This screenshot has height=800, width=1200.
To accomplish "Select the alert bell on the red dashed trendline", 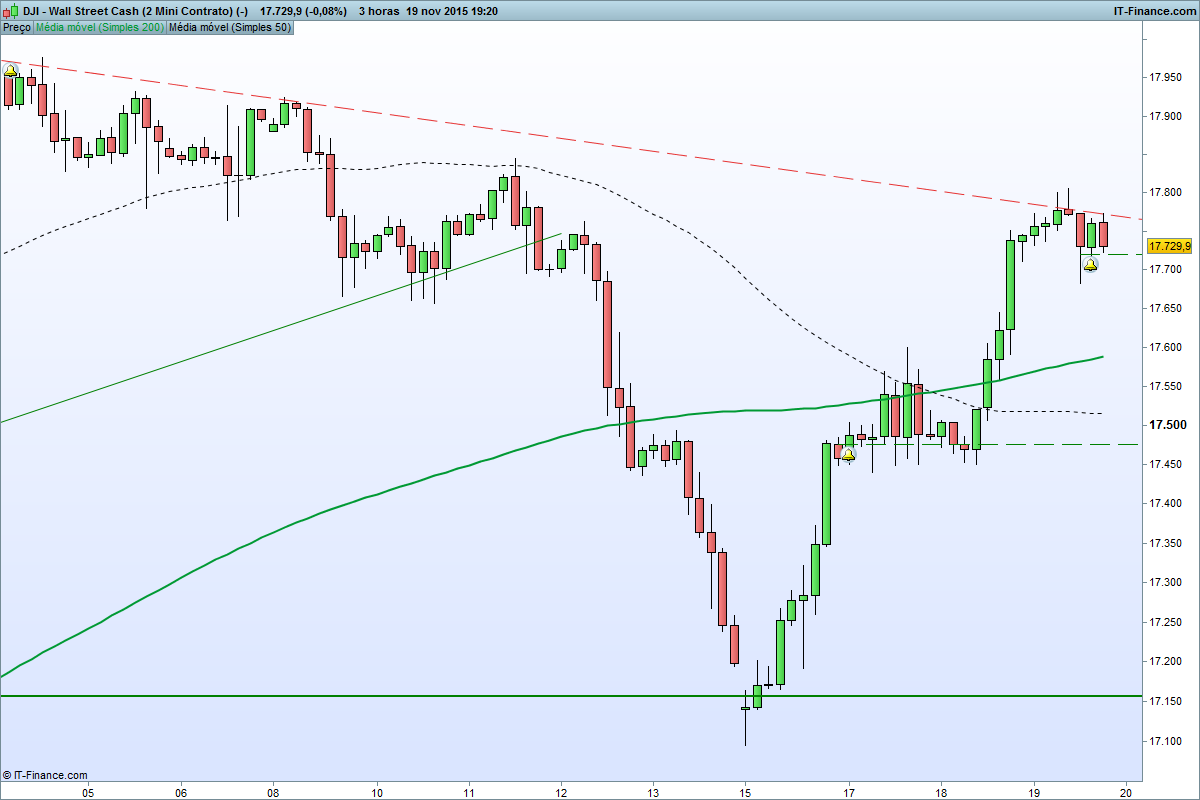I will pos(10,70).
